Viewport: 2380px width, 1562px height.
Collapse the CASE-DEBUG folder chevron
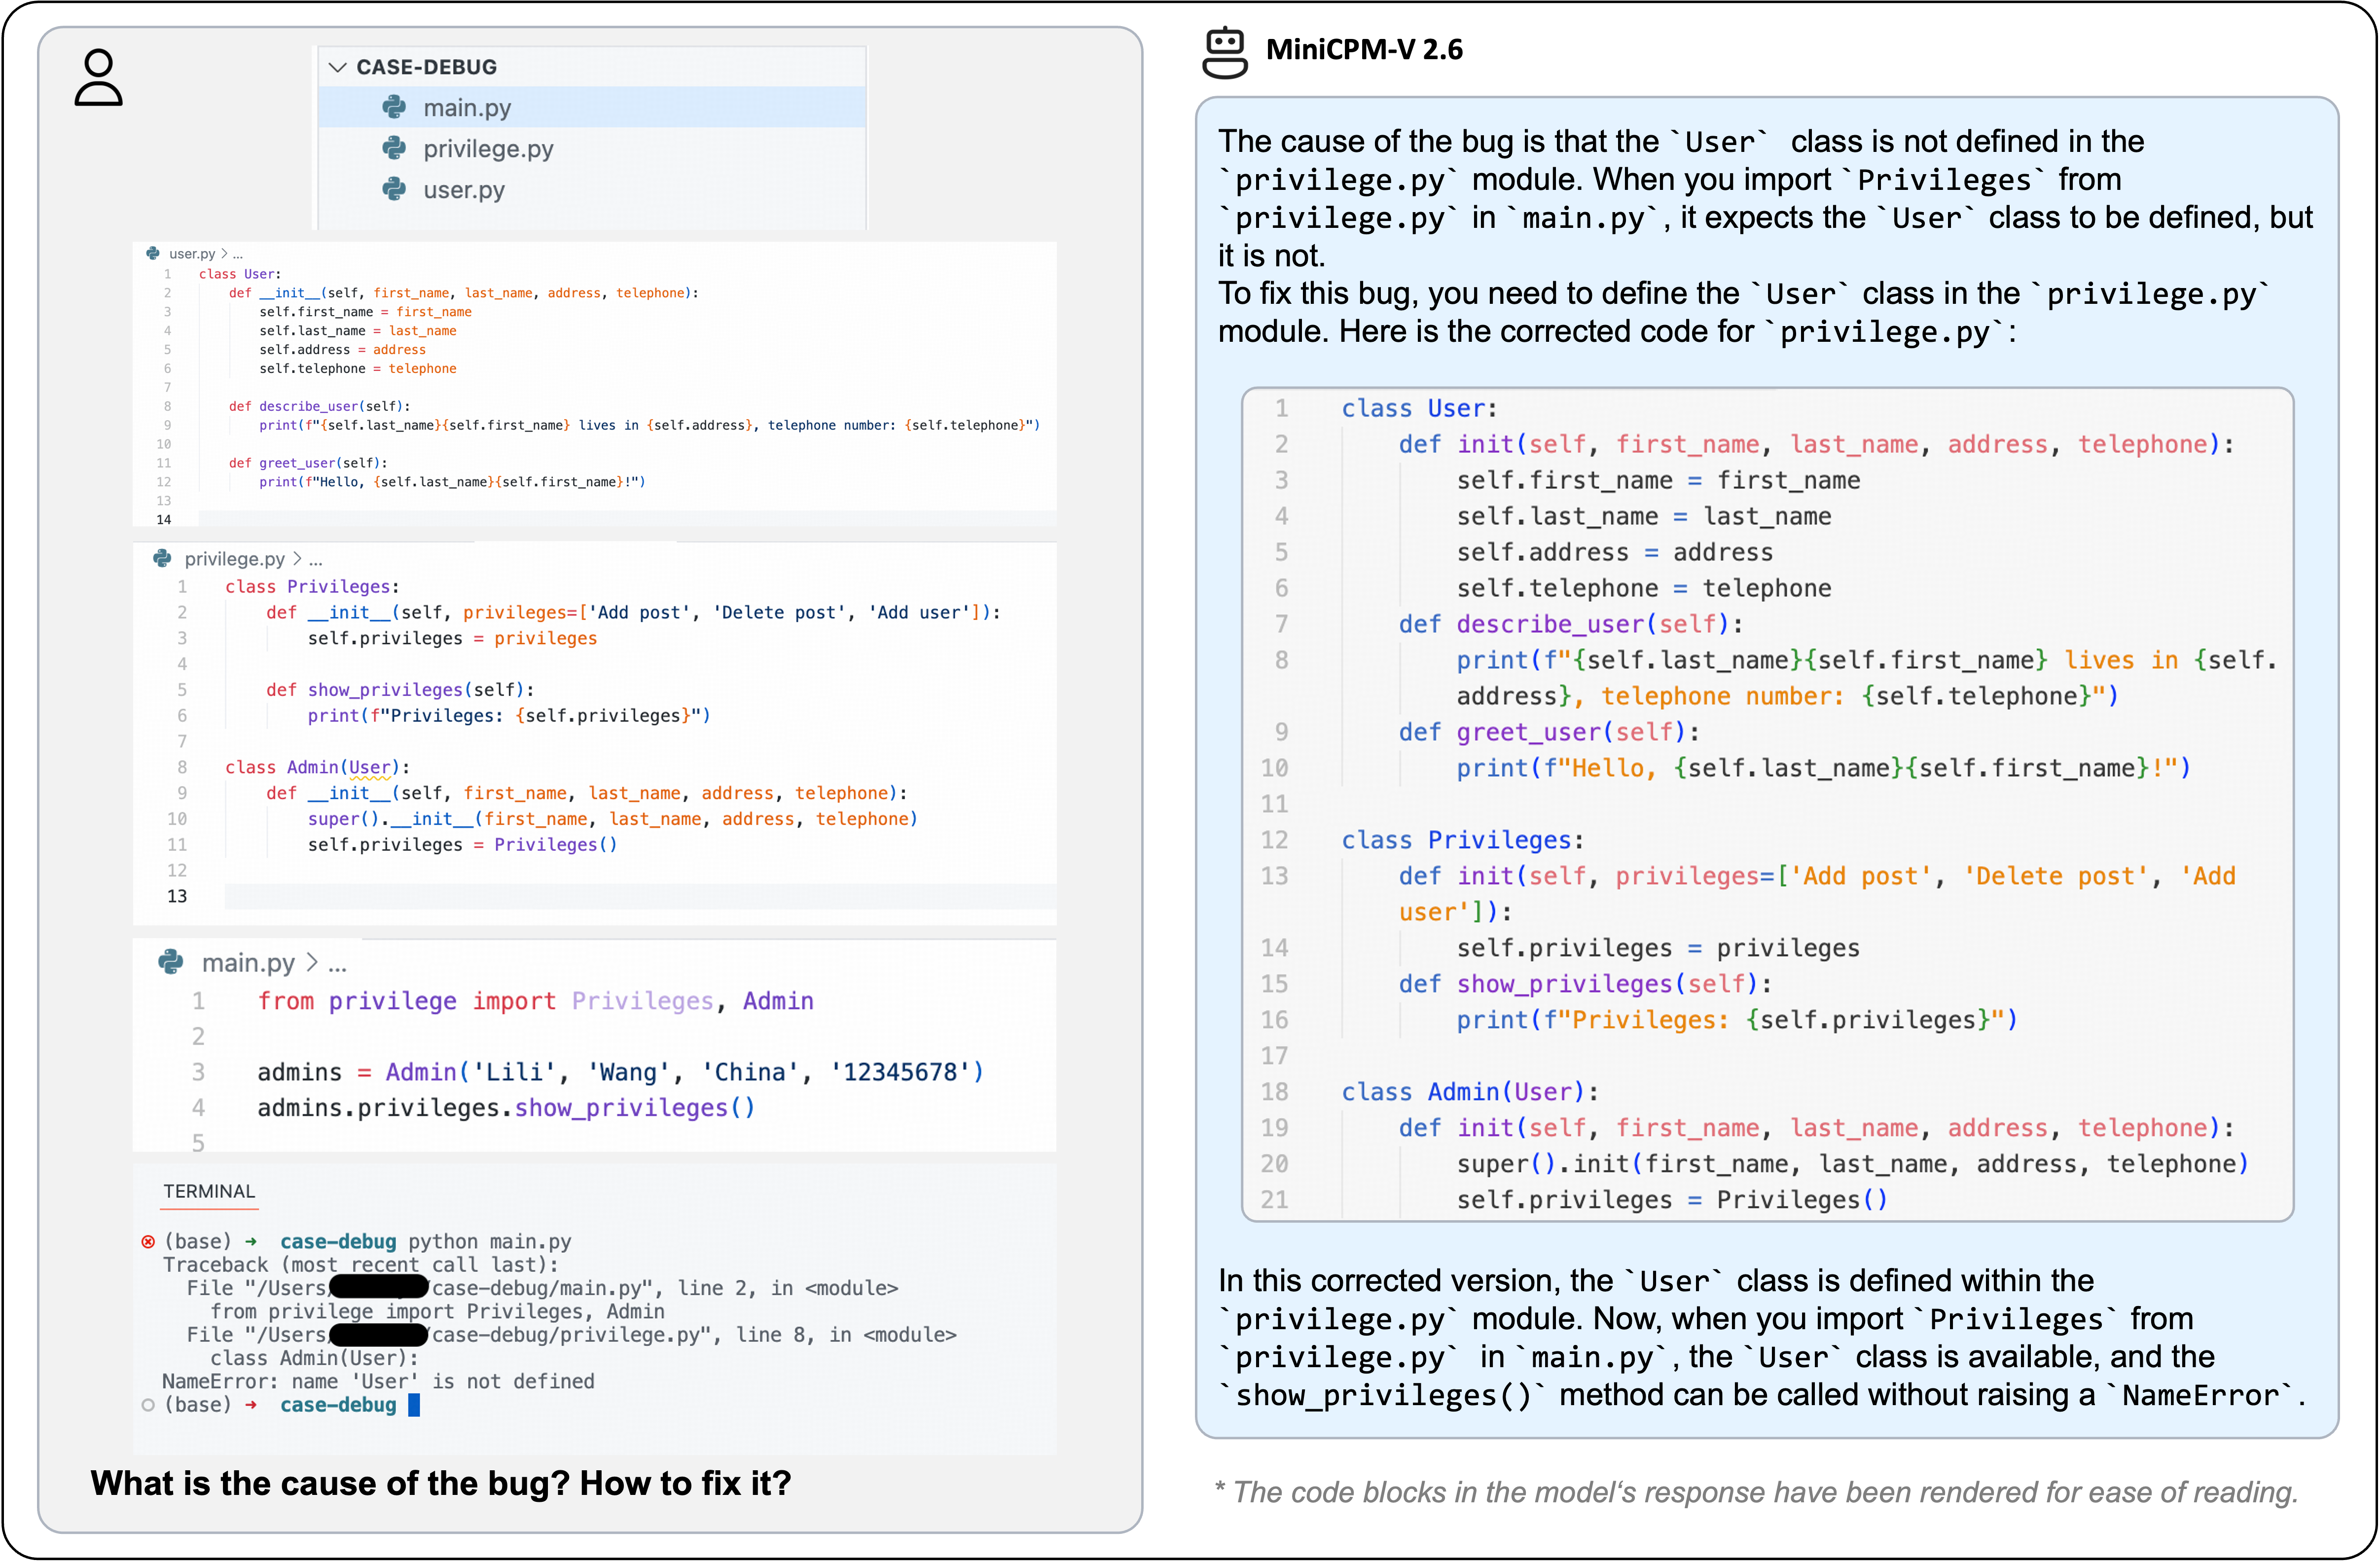tap(338, 67)
